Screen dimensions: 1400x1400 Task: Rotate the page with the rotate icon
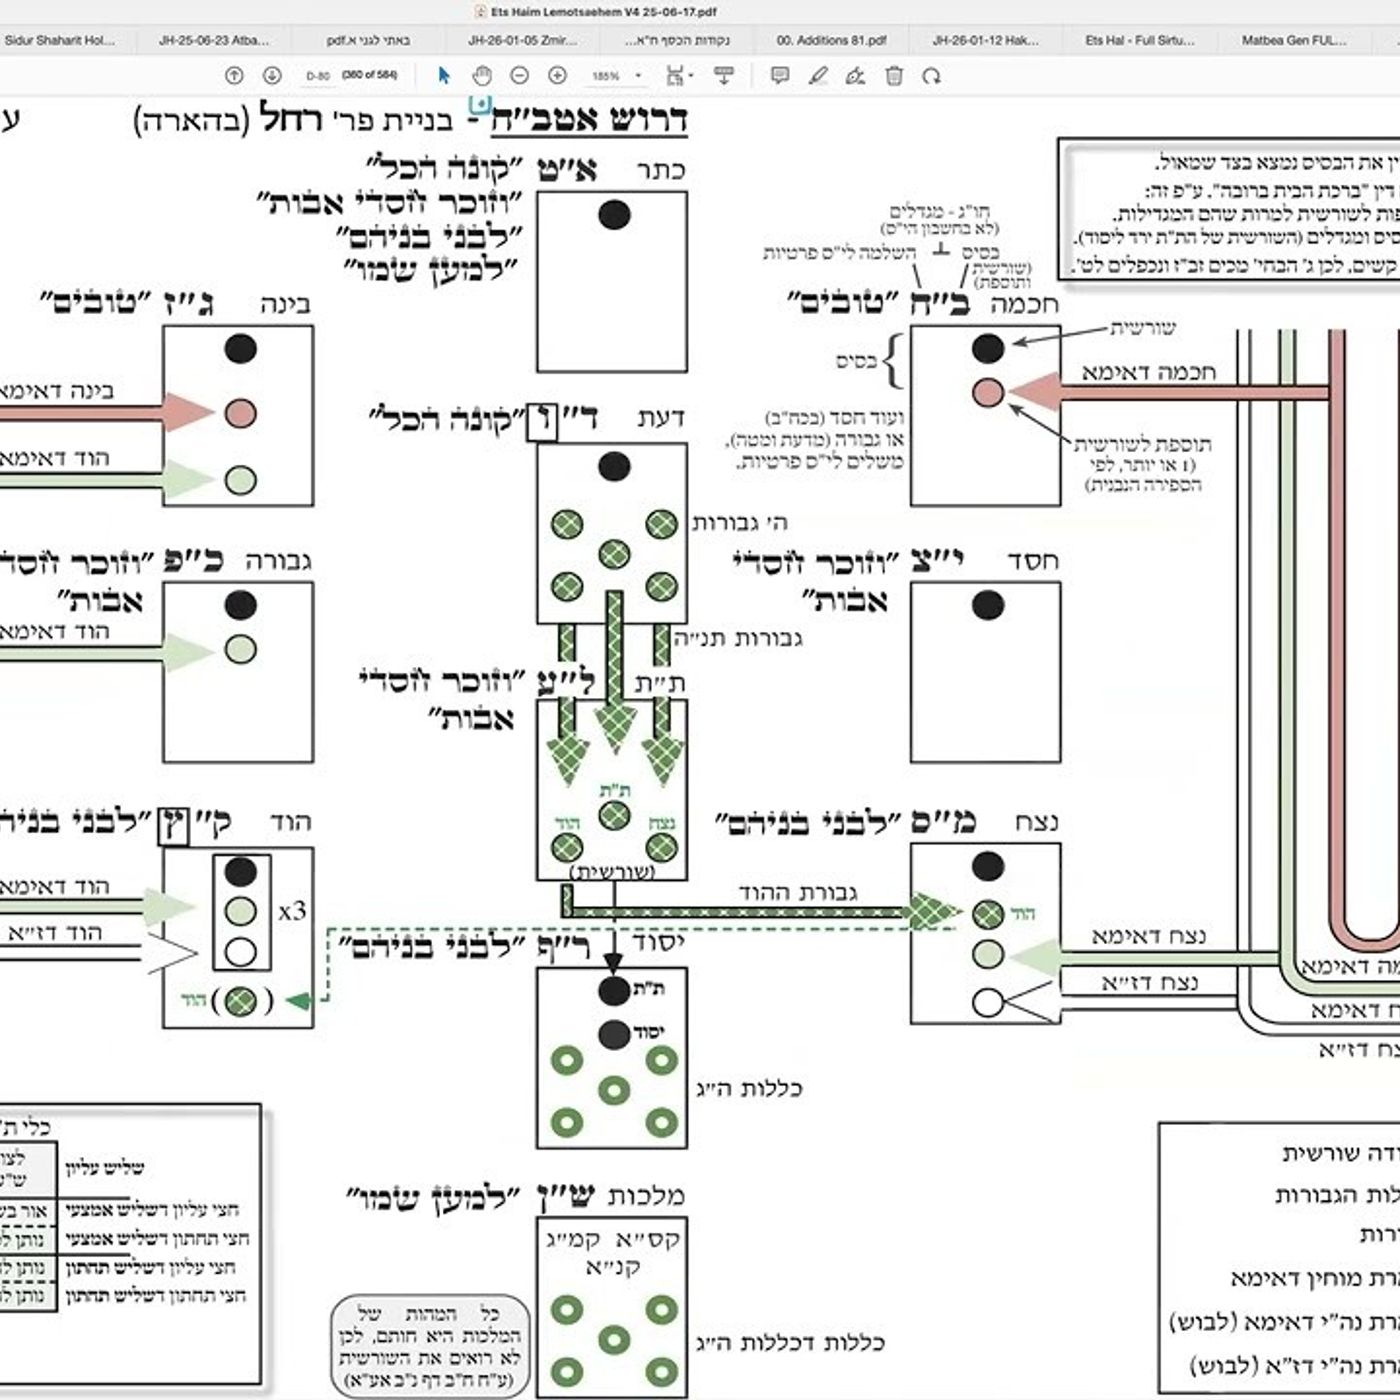(x=931, y=76)
